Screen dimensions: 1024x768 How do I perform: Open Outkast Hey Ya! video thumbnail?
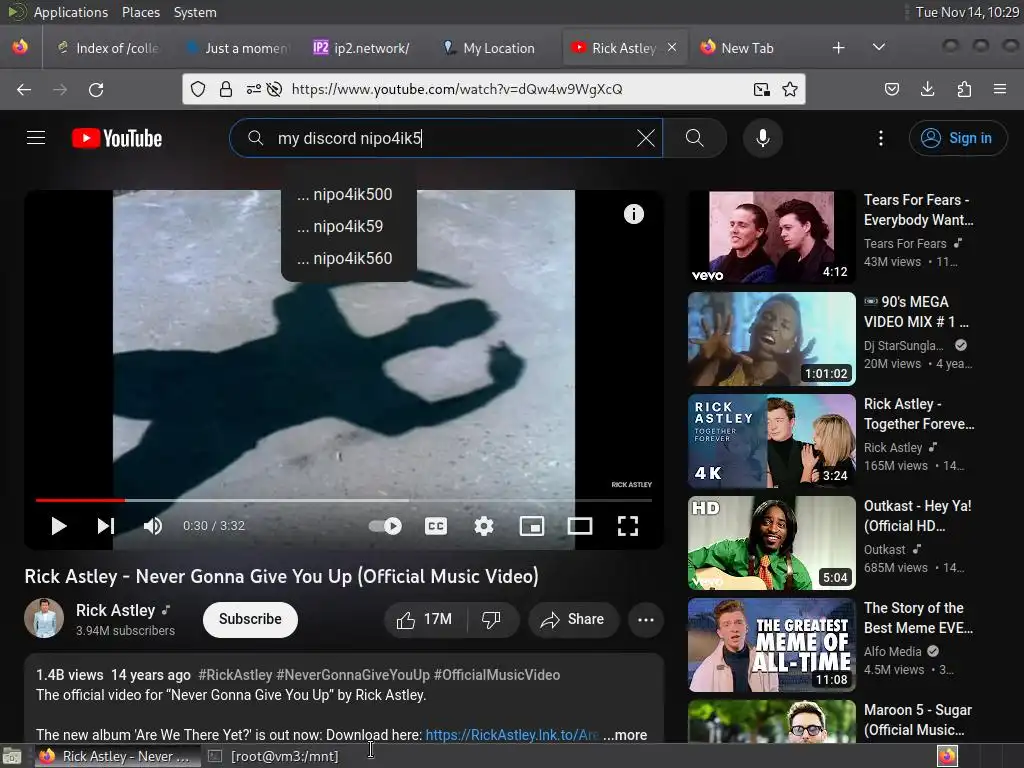point(771,543)
